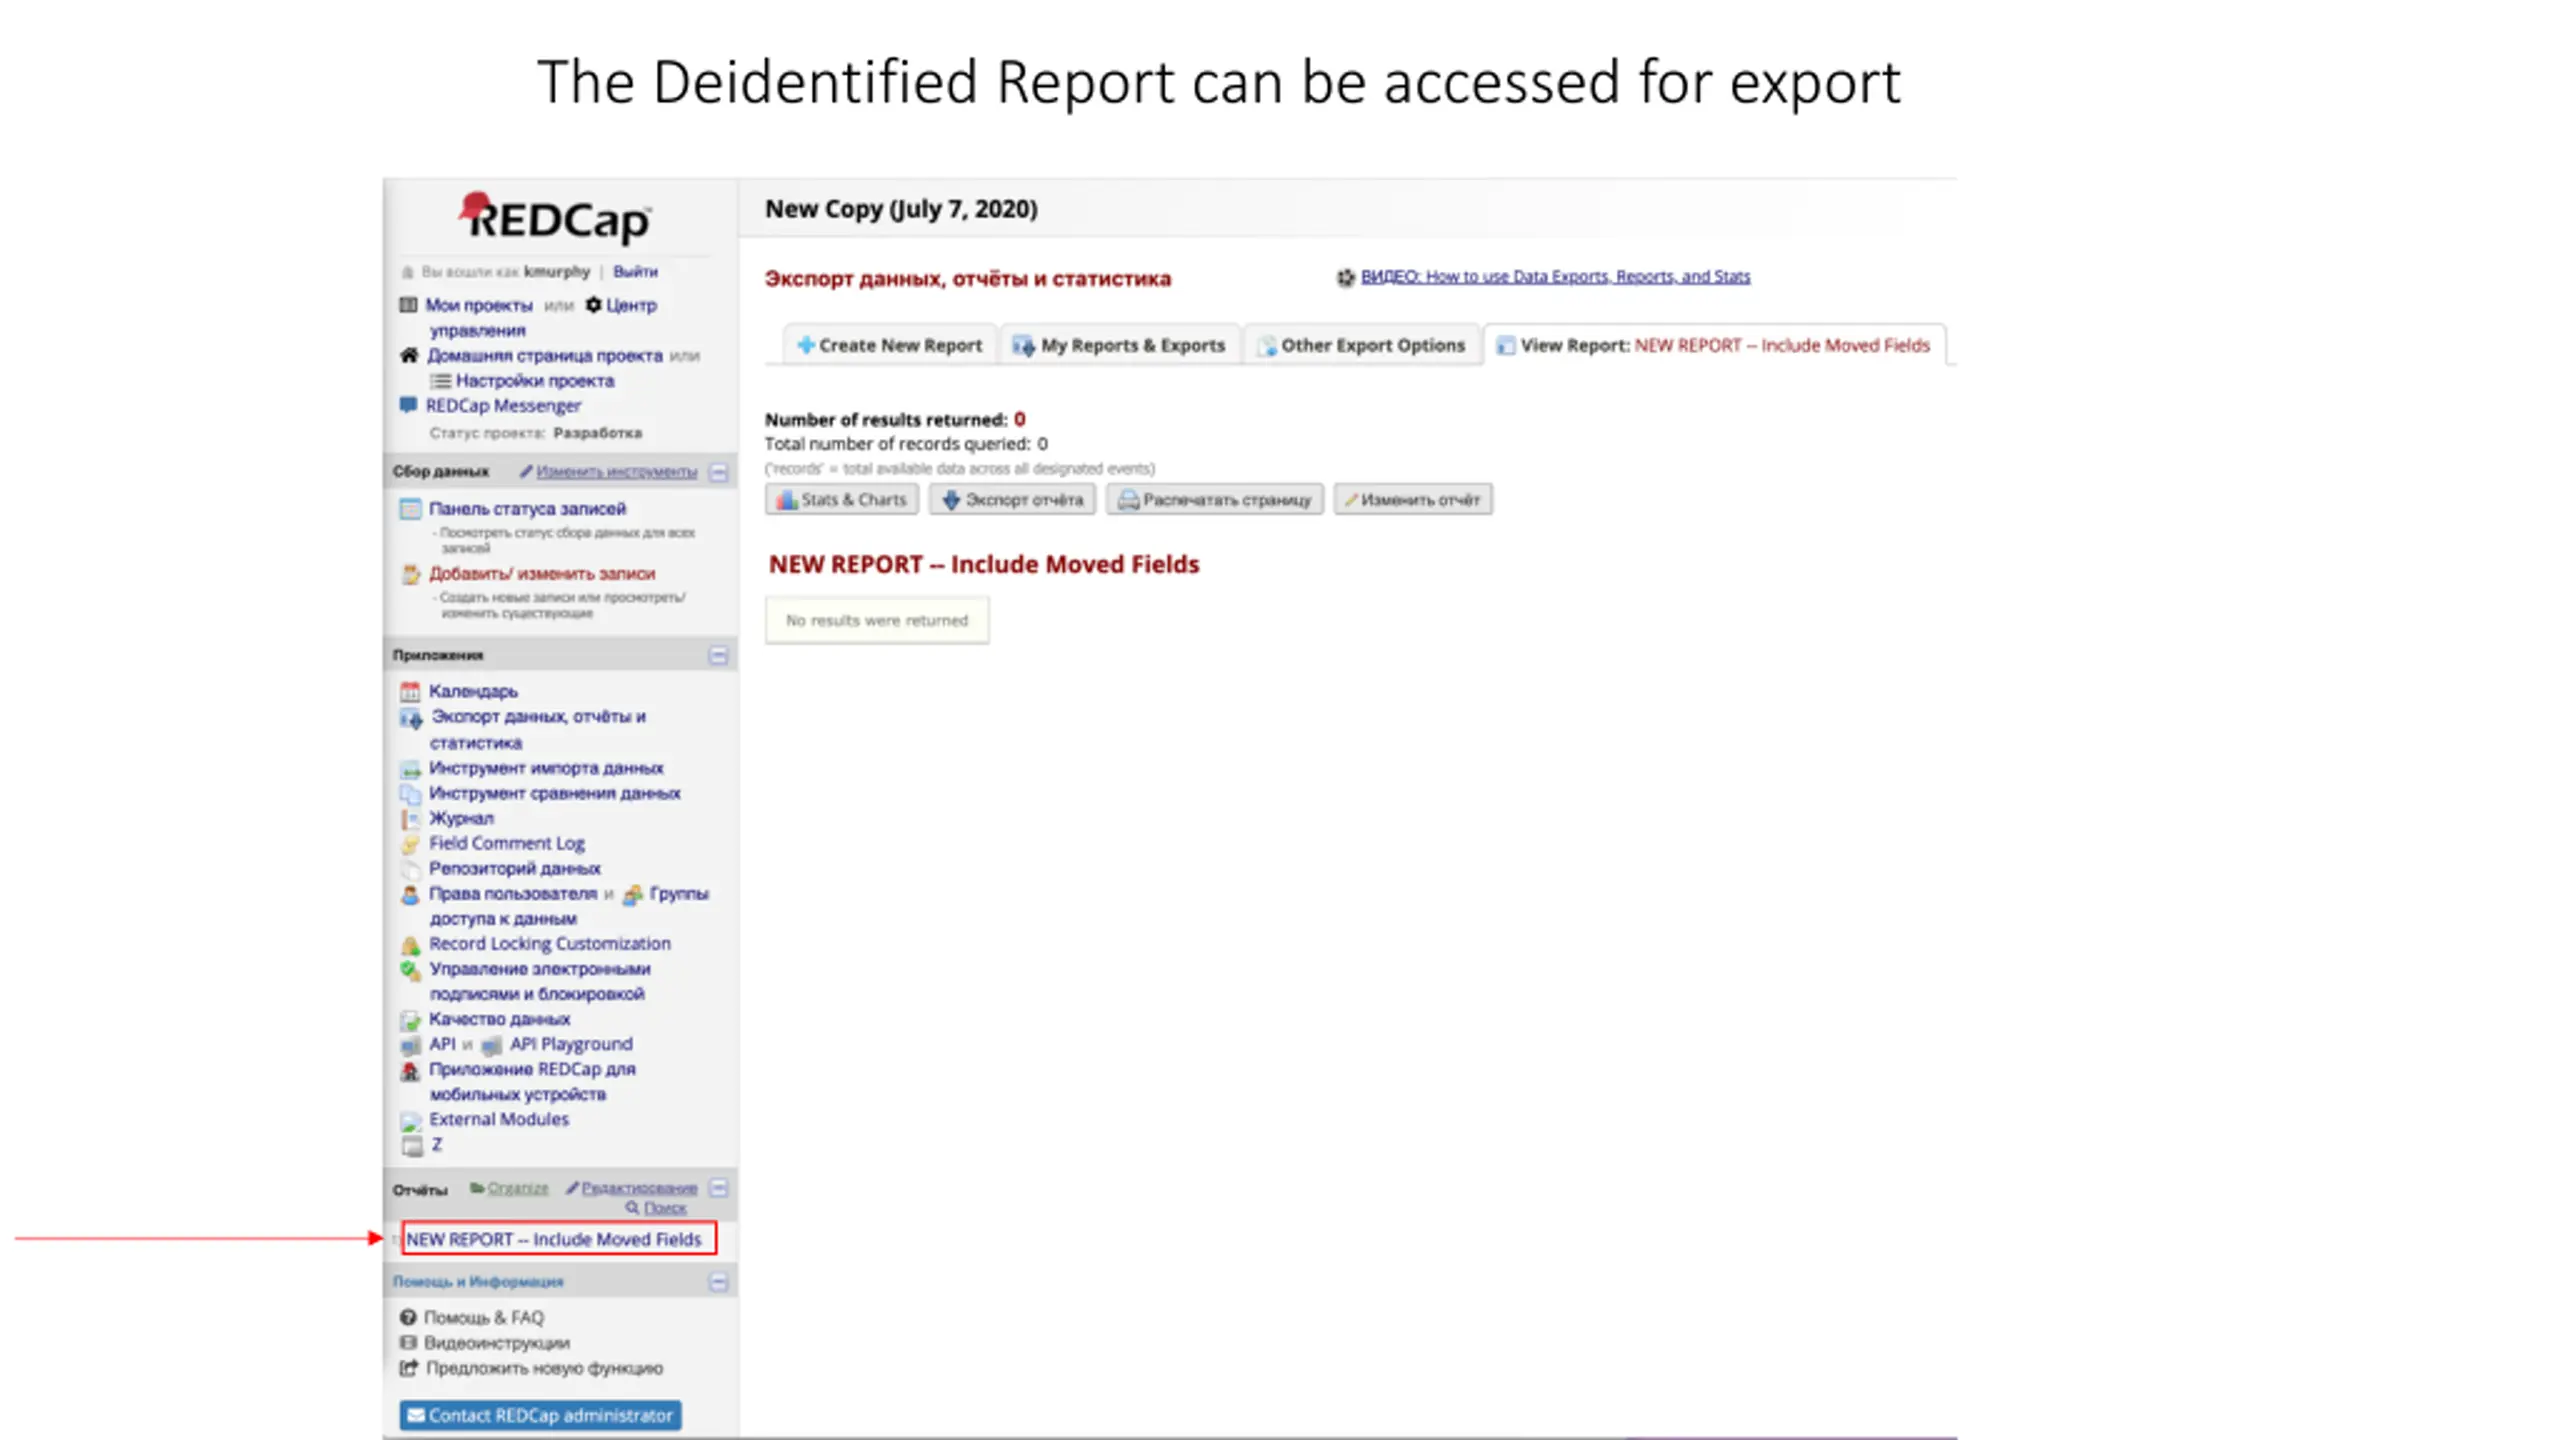Screen dimensions: 2560x1440
Task: Open Помощь & FAQ link
Action: tap(483, 1318)
